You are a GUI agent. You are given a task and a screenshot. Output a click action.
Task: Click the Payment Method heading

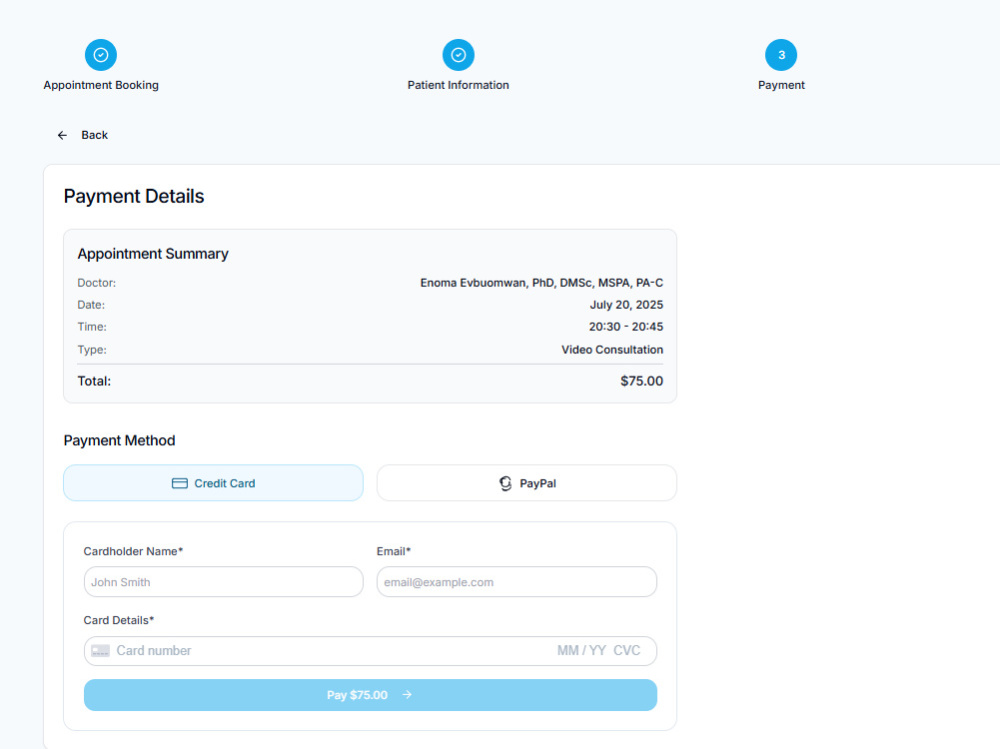[x=119, y=440]
